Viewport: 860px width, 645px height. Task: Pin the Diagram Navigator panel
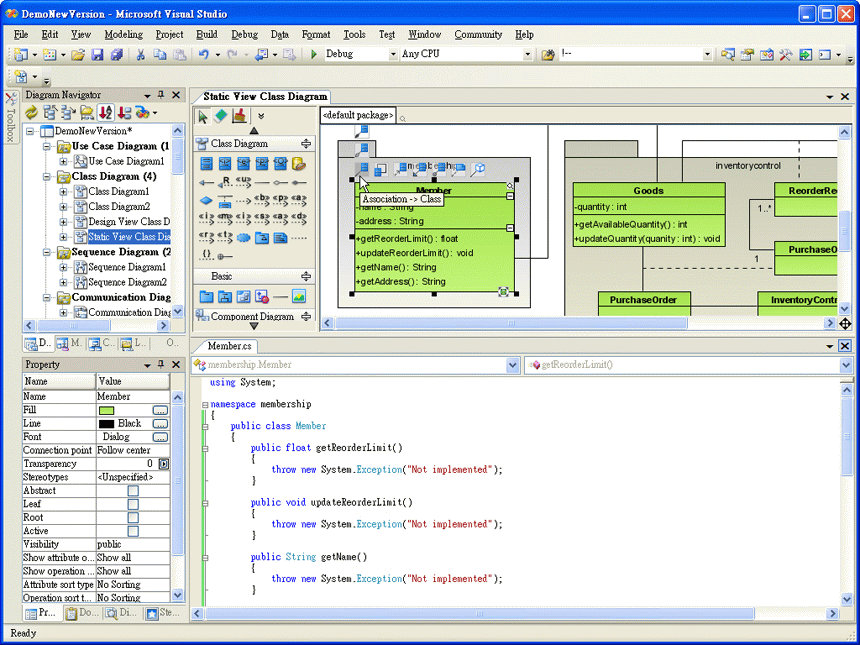(161, 95)
